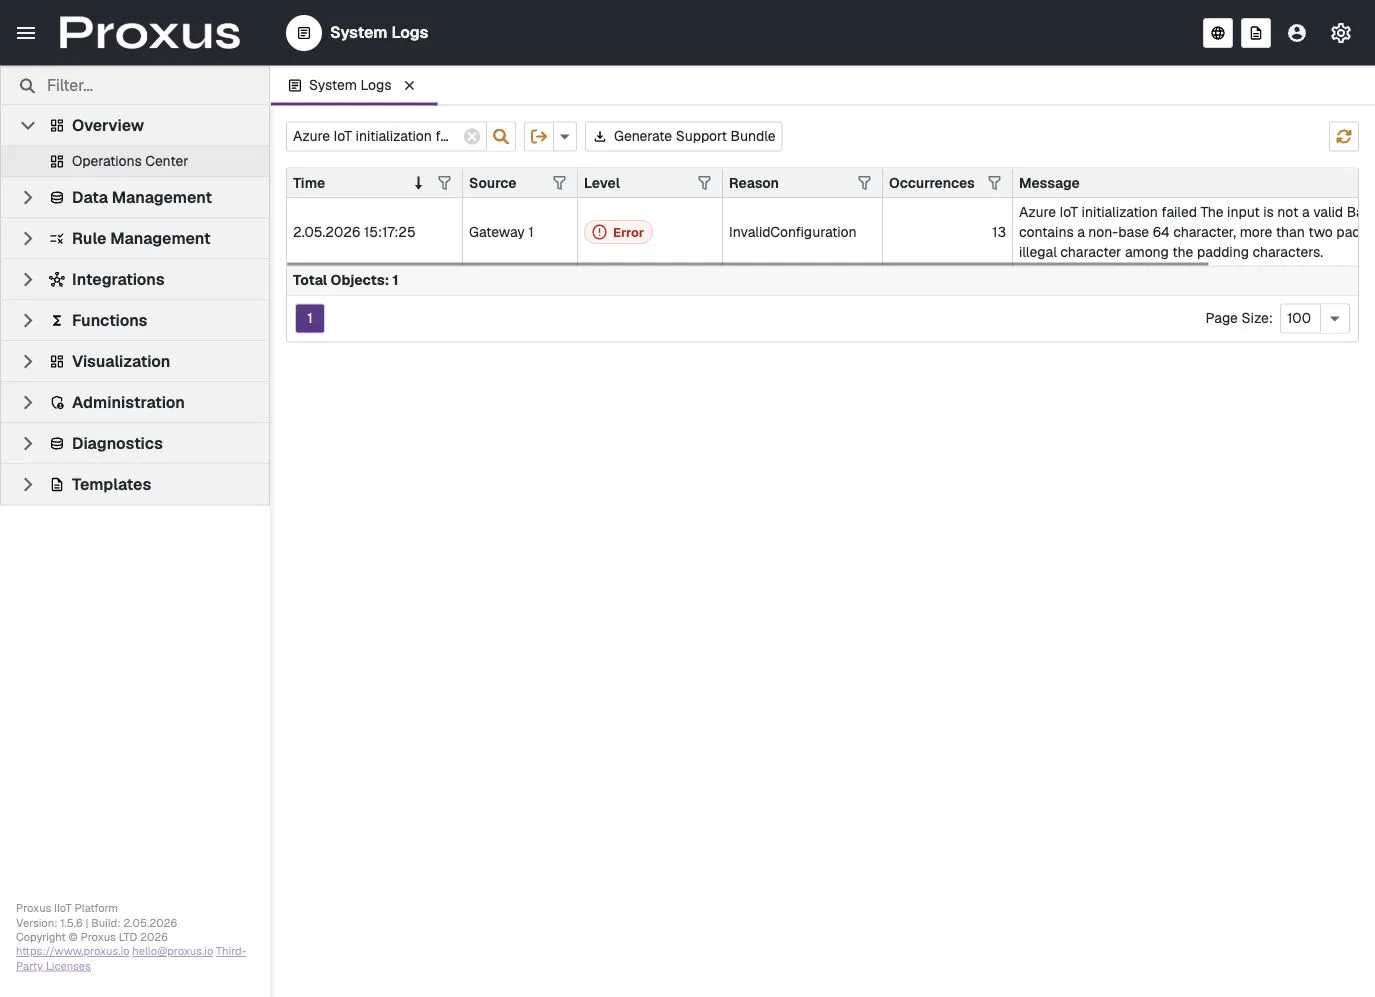Image resolution: width=1375 pixels, height=997 pixels.
Task: Click the Administration icon
Action: tap(57, 403)
